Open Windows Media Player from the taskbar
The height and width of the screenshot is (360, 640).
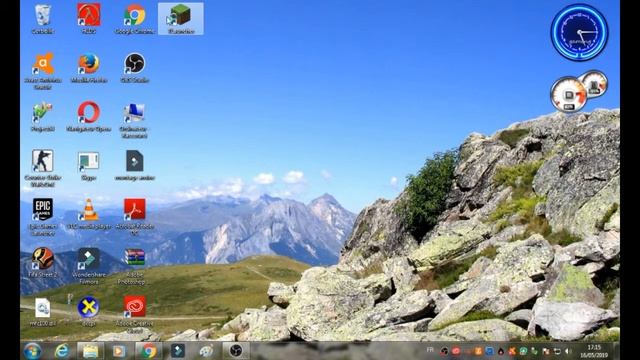(x=119, y=351)
